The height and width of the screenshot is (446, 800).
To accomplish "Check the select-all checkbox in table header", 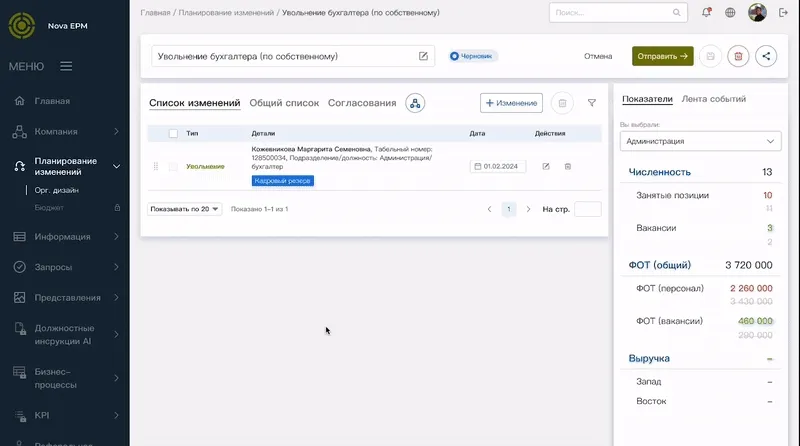I will coord(173,133).
